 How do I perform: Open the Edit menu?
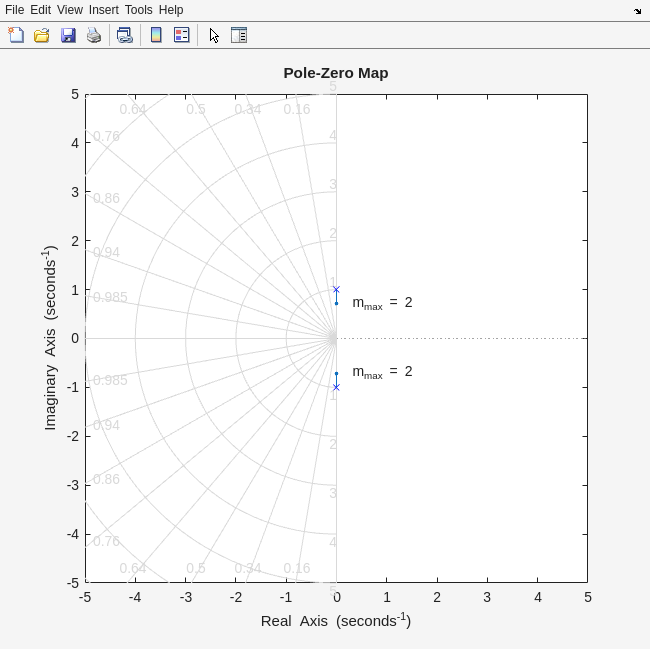(40, 10)
